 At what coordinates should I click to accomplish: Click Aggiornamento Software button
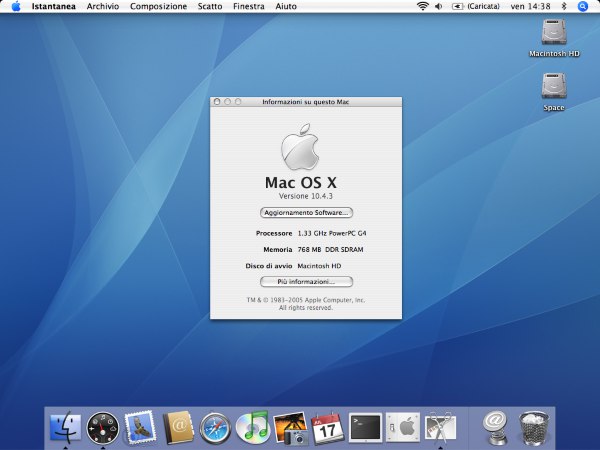[x=306, y=212]
